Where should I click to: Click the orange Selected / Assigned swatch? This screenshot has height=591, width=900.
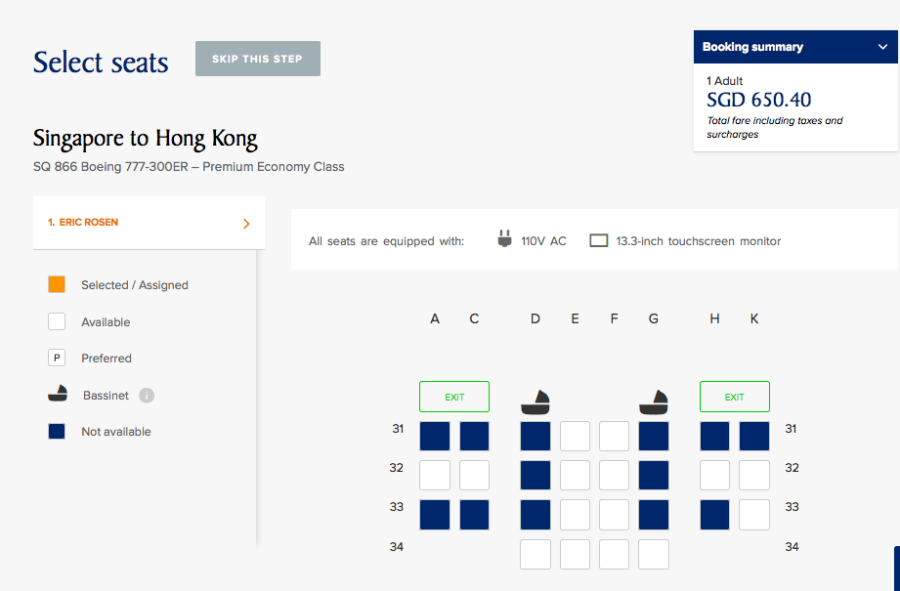click(x=57, y=284)
